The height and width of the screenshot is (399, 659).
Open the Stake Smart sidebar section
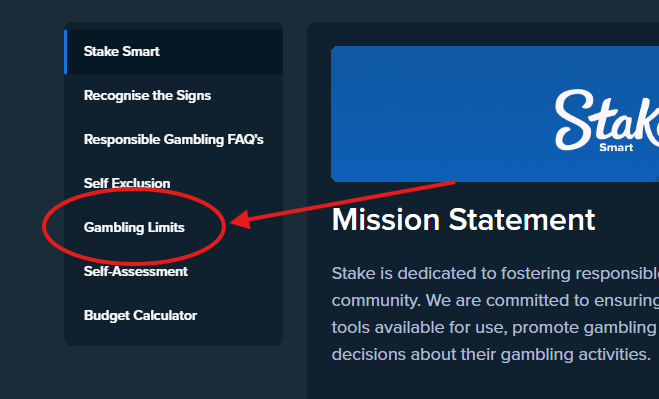[174, 52]
